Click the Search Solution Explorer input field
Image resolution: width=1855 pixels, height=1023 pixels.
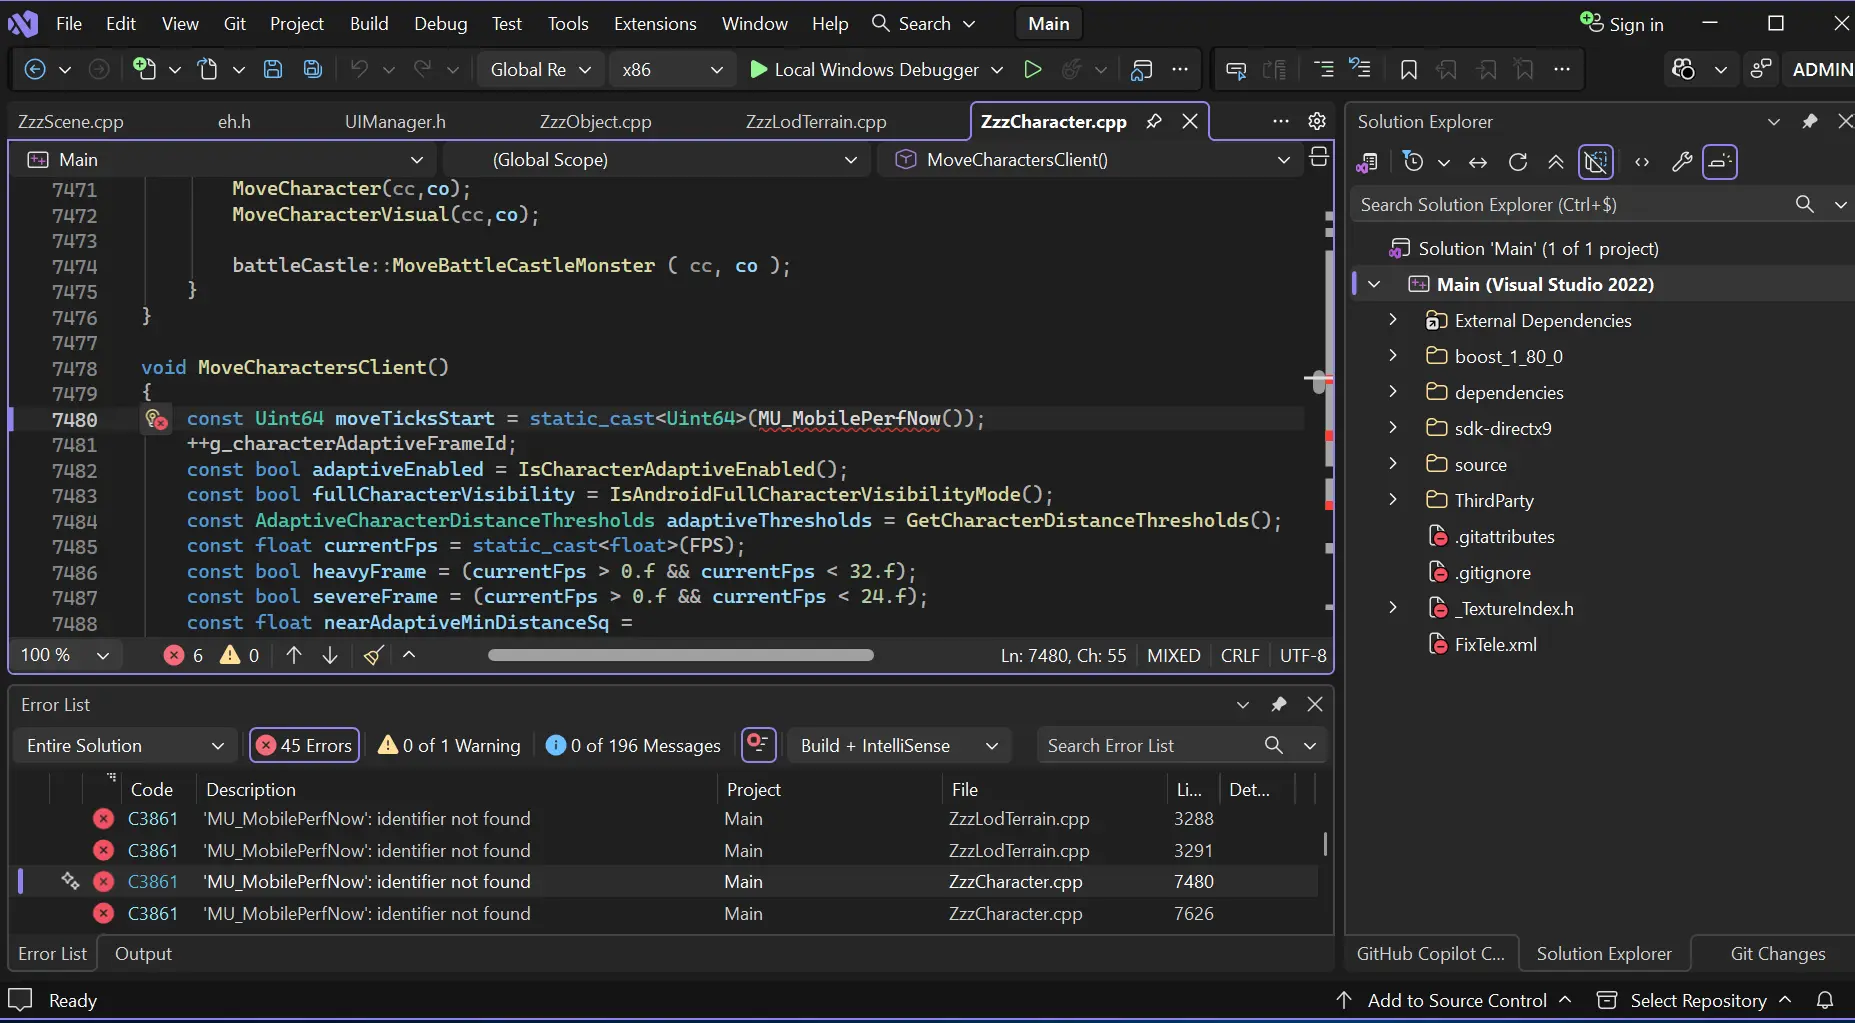tap(1573, 204)
